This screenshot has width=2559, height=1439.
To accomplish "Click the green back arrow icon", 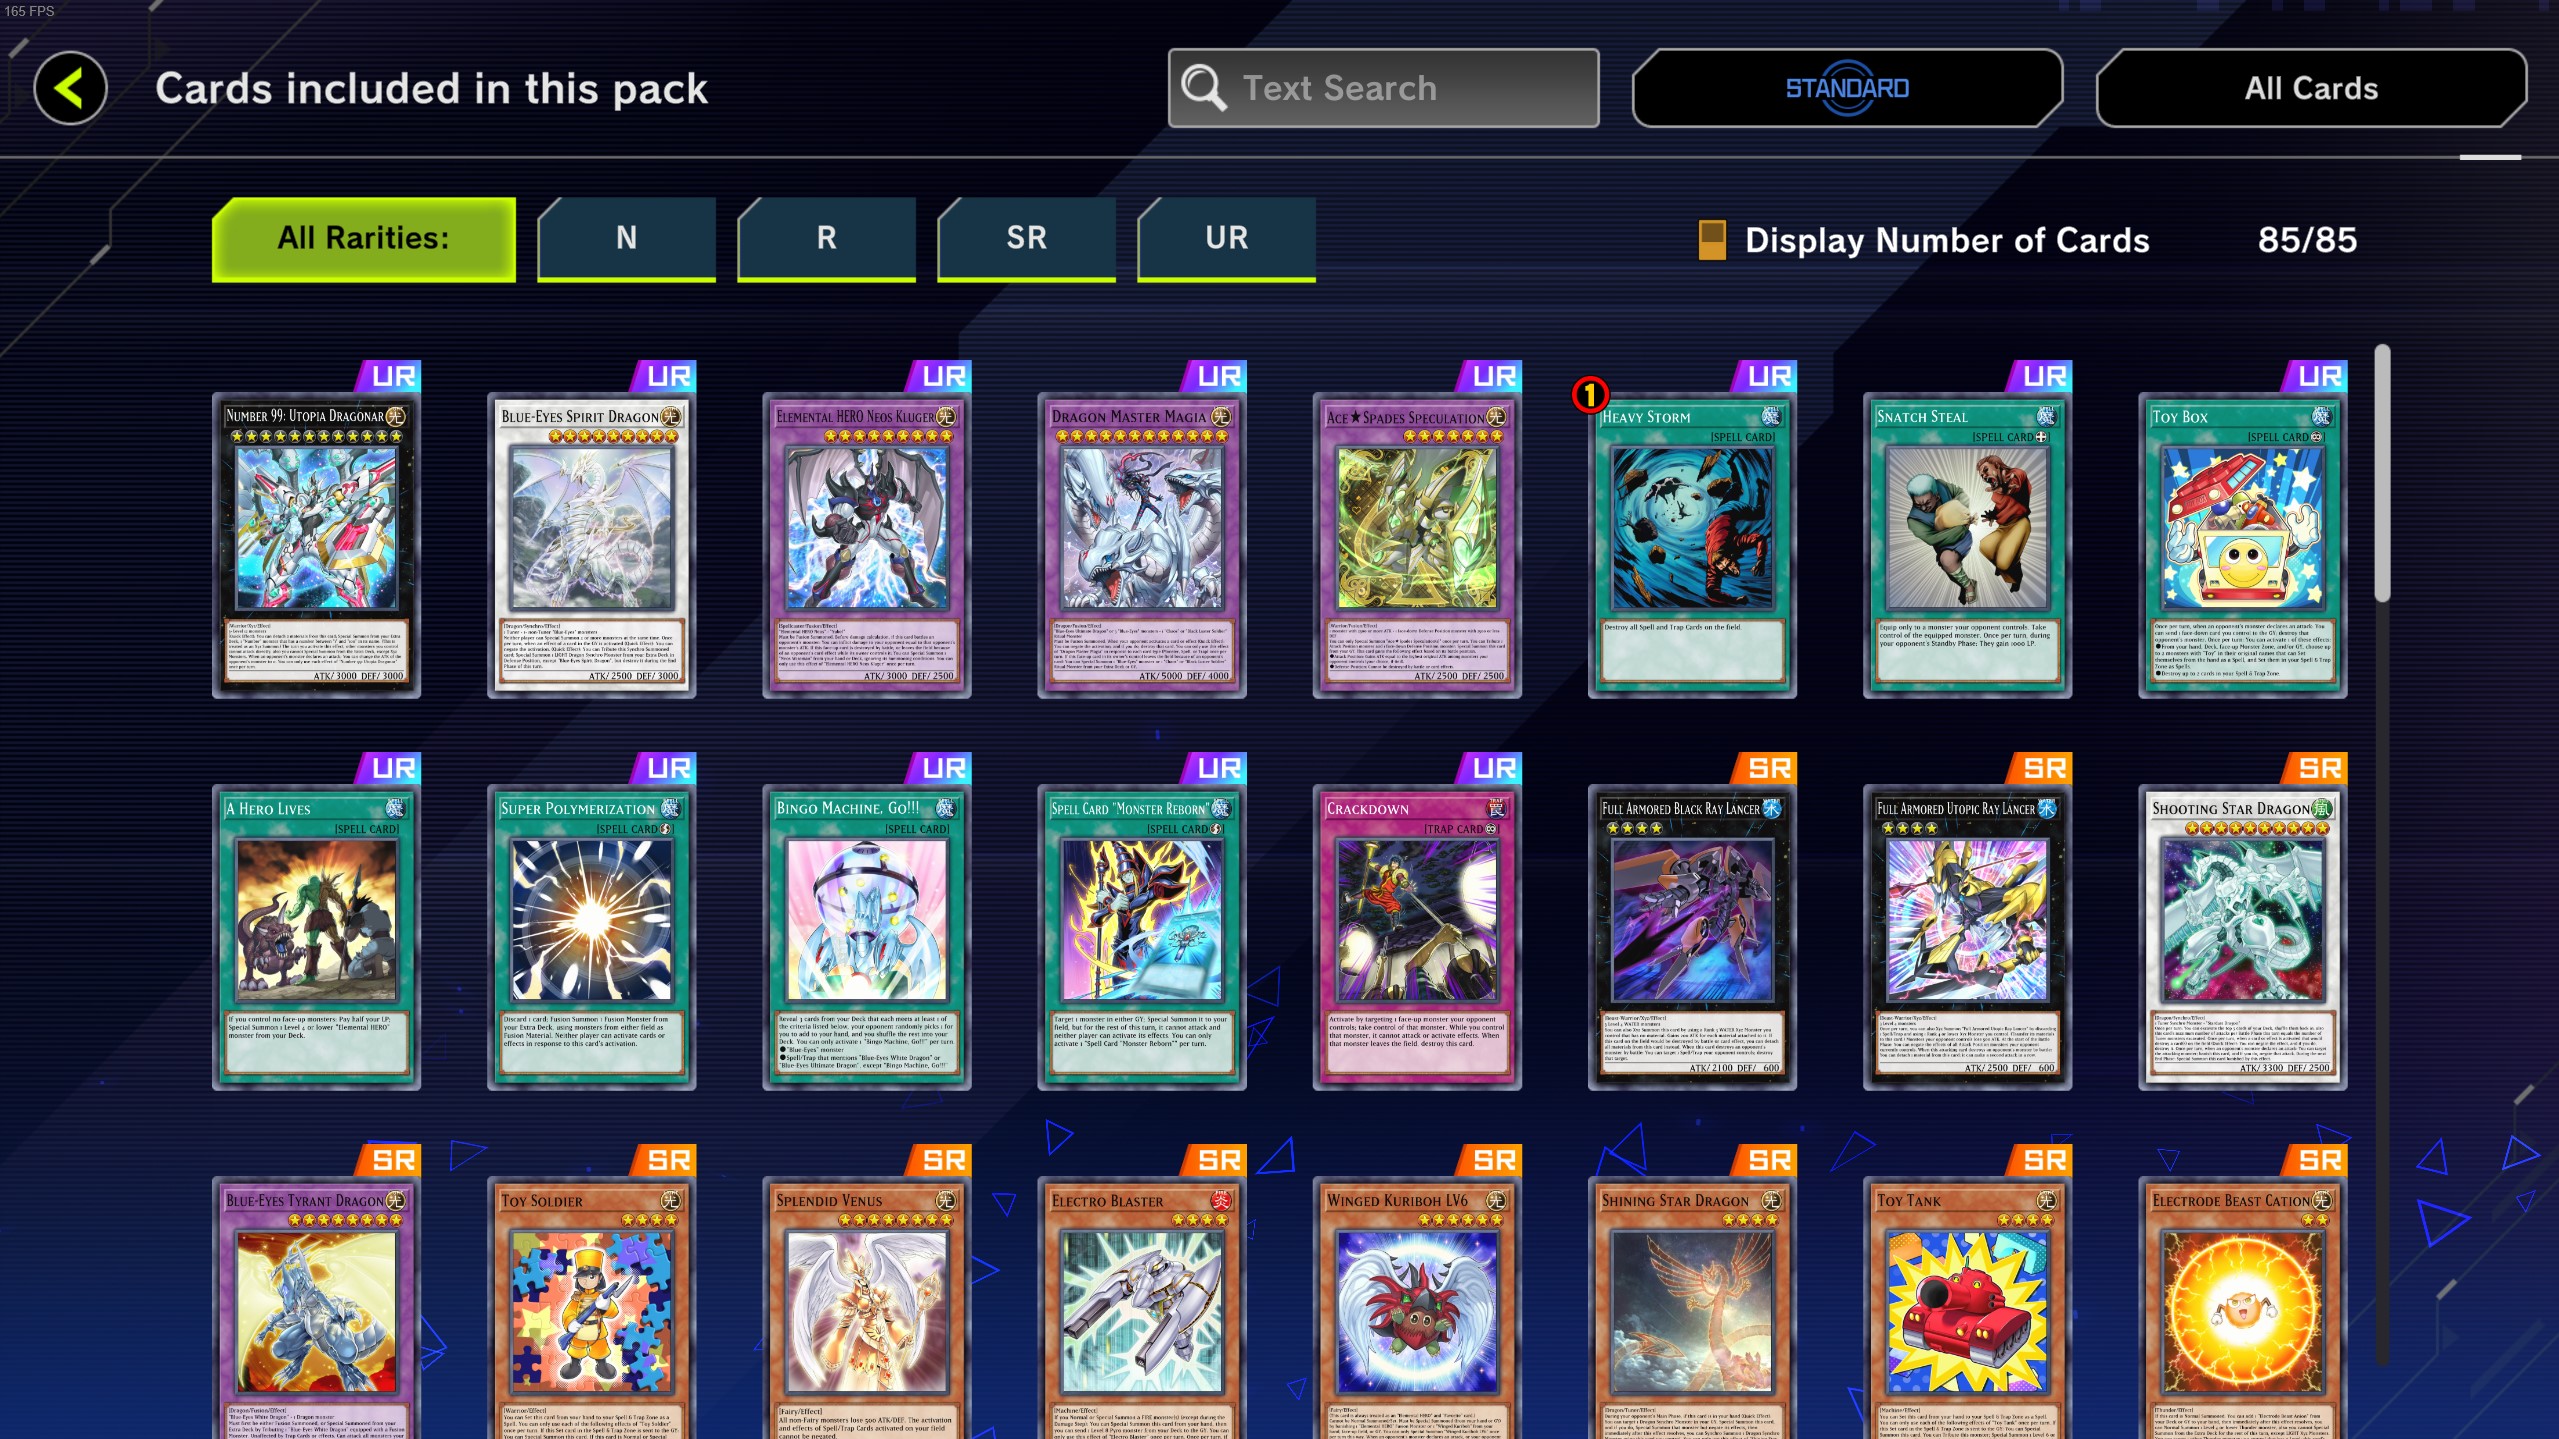I will [x=70, y=88].
